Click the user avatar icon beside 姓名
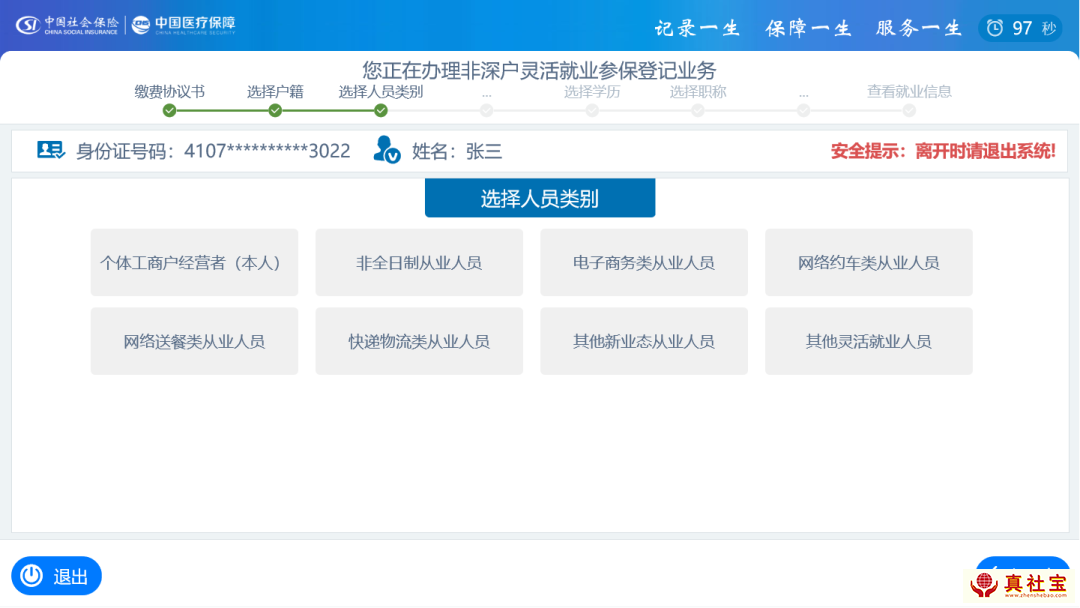1080x608 pixels. point(386,150)
